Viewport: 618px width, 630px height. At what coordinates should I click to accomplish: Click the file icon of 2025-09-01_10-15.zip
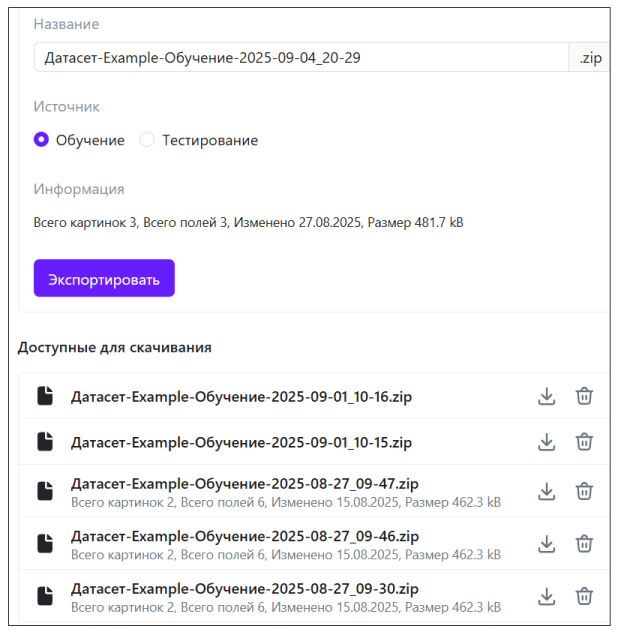coord(45,442)
